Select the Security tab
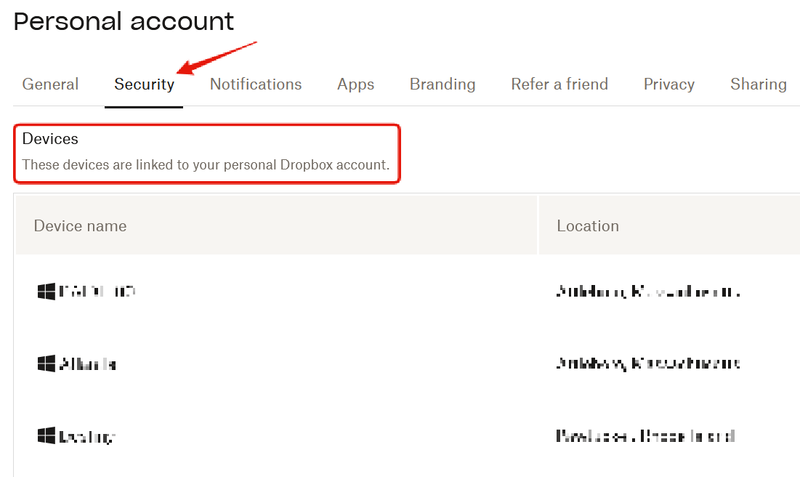This screenshot has height=477, width=800. pyautogui.click(x=144, y=84)
